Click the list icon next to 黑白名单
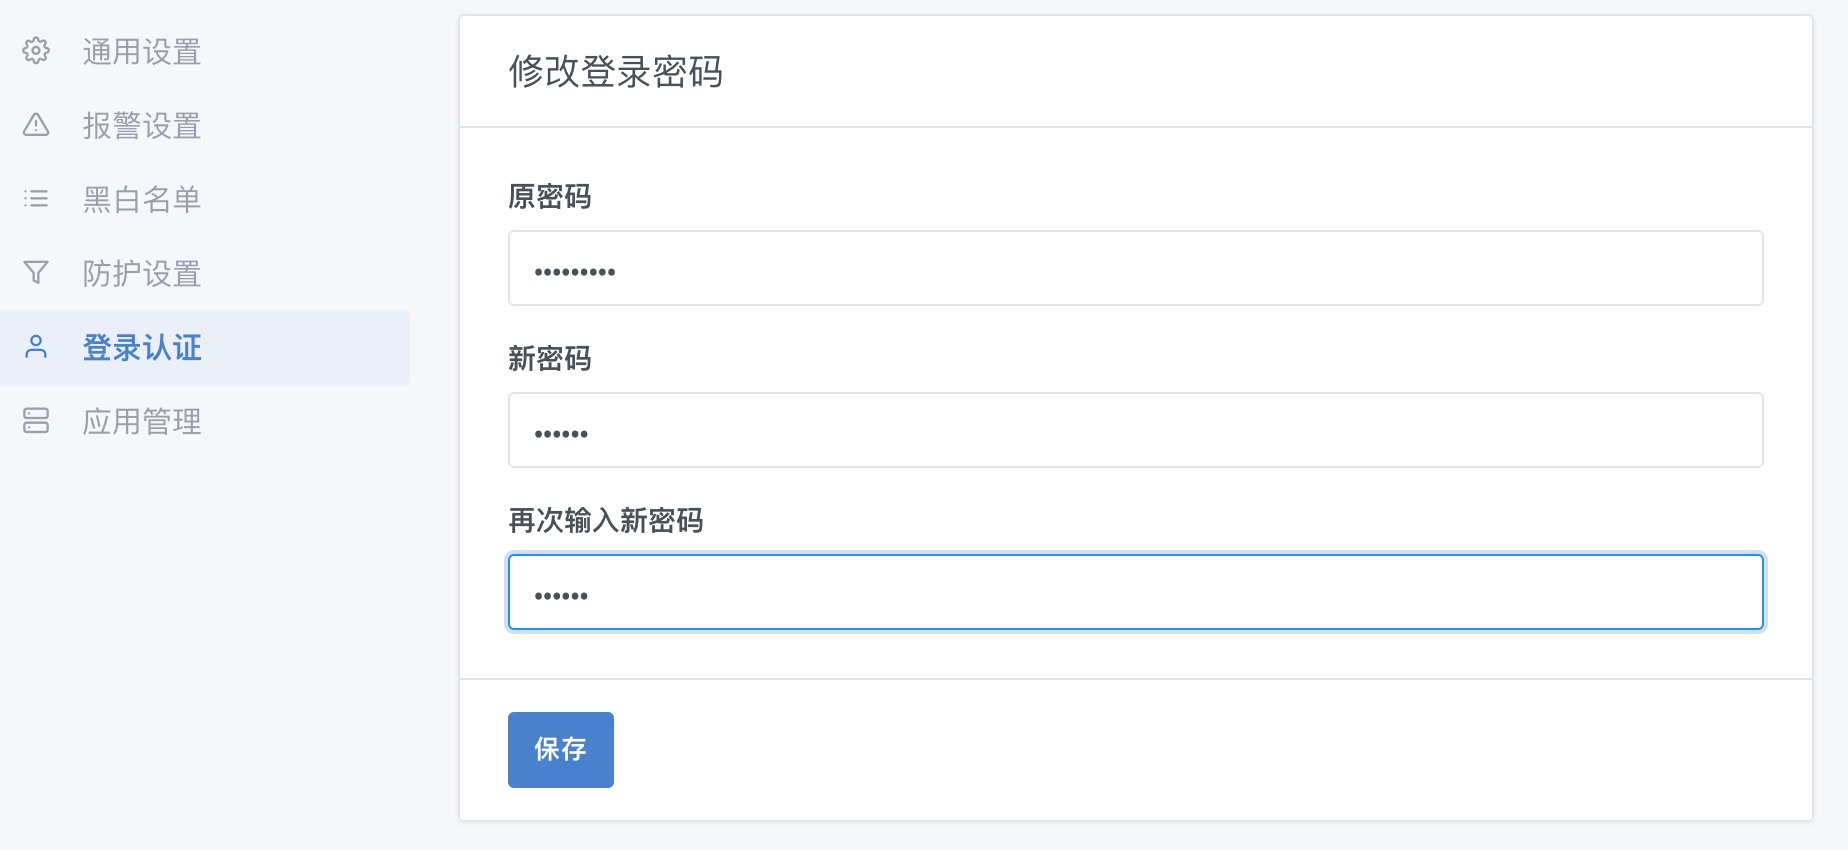 pos(36,199)
